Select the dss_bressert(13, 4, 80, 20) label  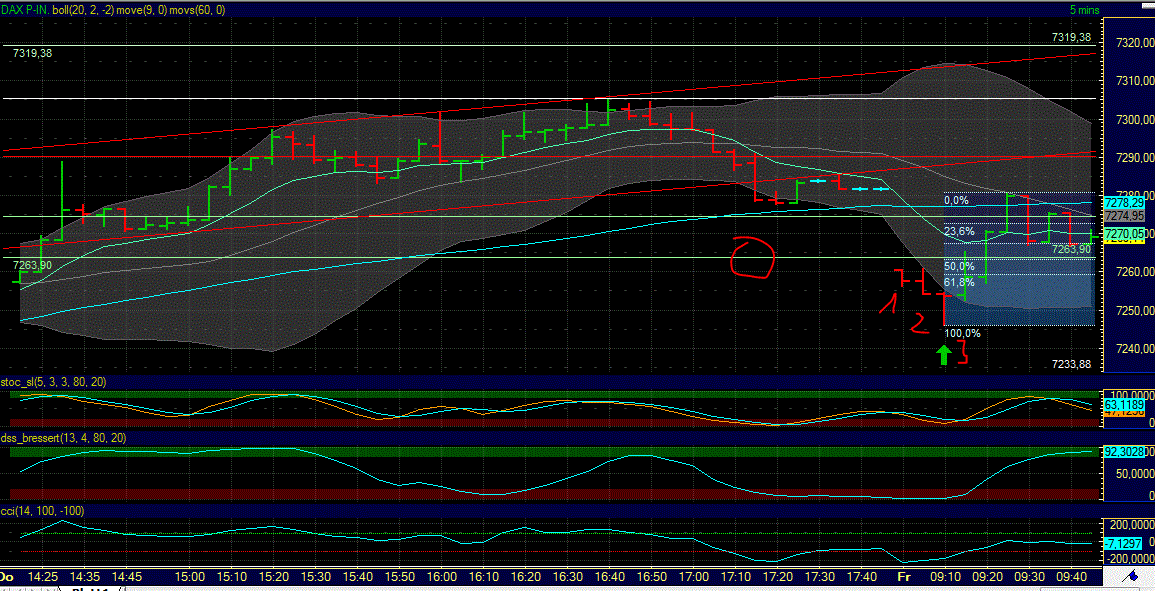(62, 437)
